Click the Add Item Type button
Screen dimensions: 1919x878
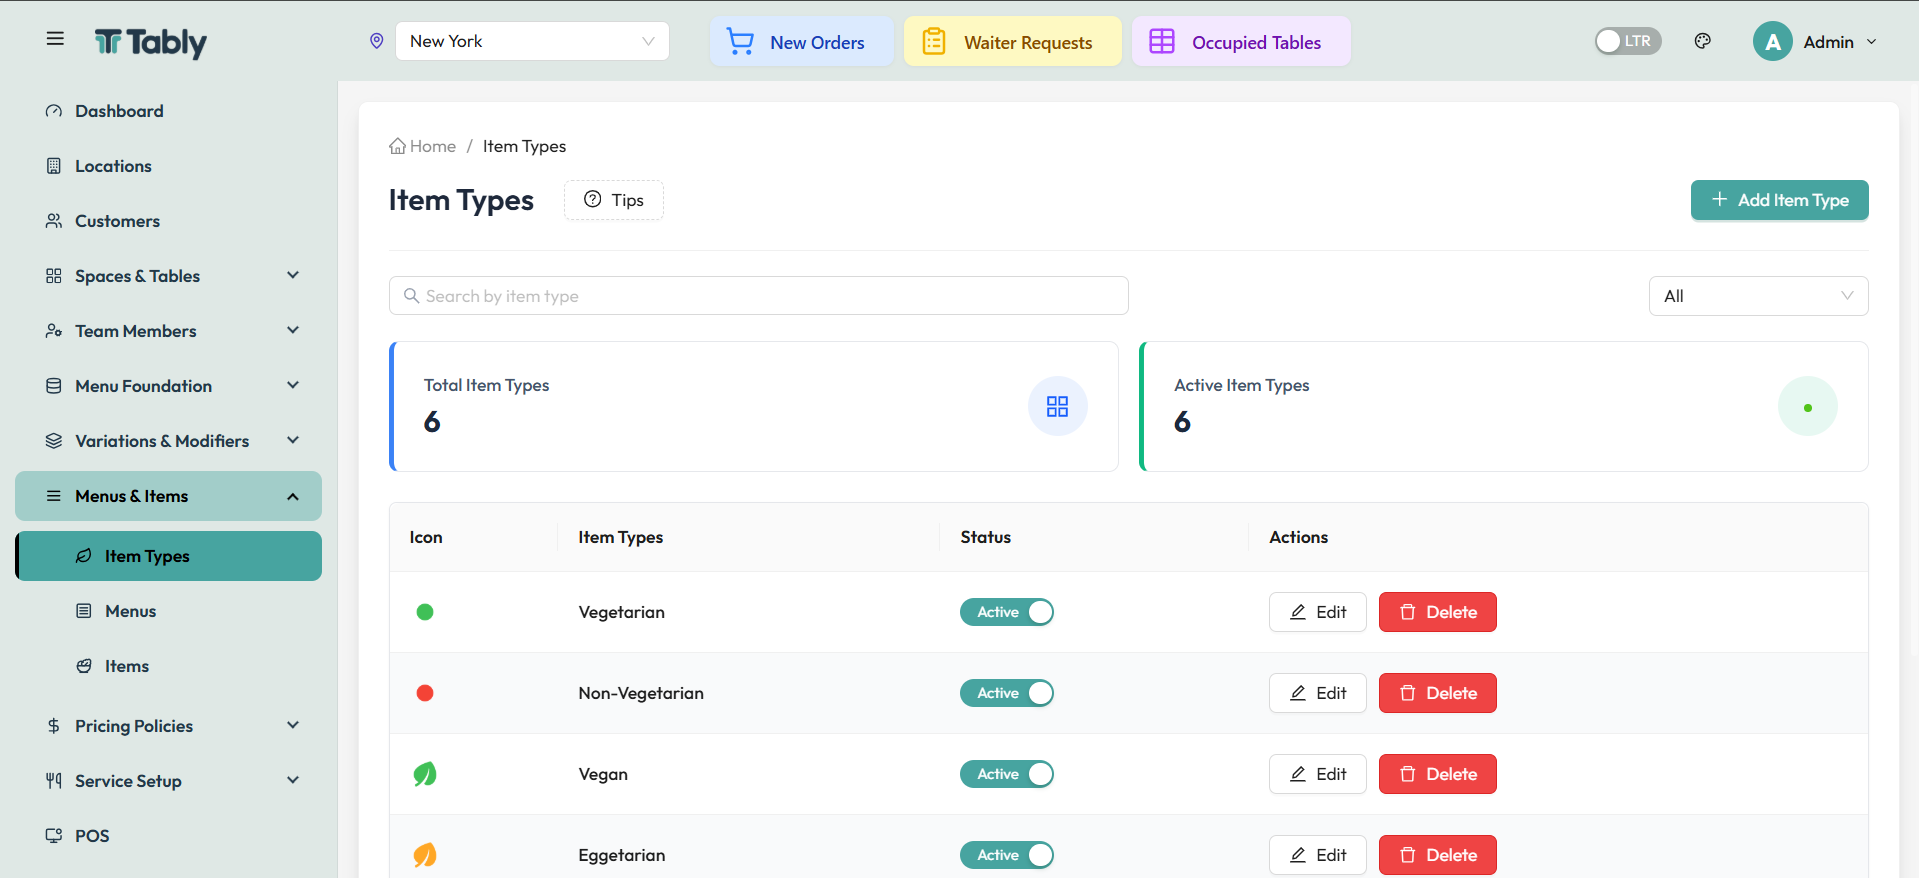coord(1779,200)
